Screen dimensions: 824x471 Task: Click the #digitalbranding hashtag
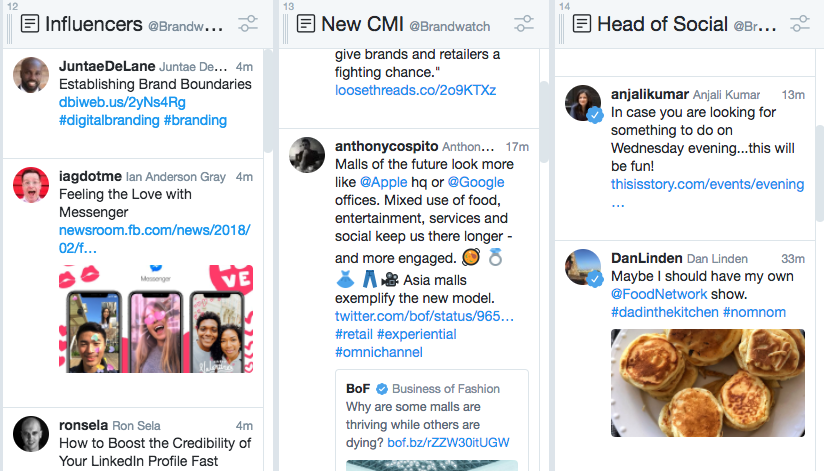tap(108, 120)
